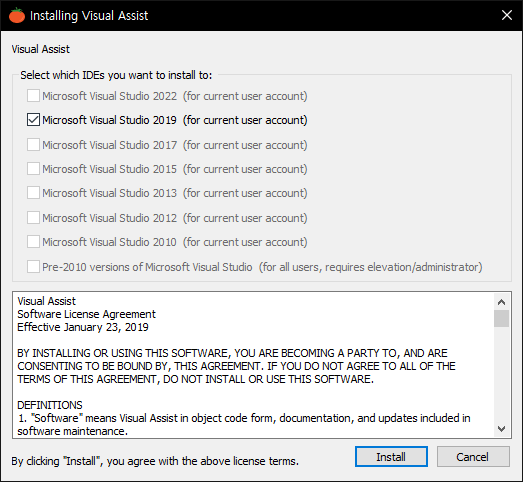Screen dimensions: 523x482
Task: Uncheck Microsoft Visual Studio 2019 checkbox
Action: click(x=33, y=120)
